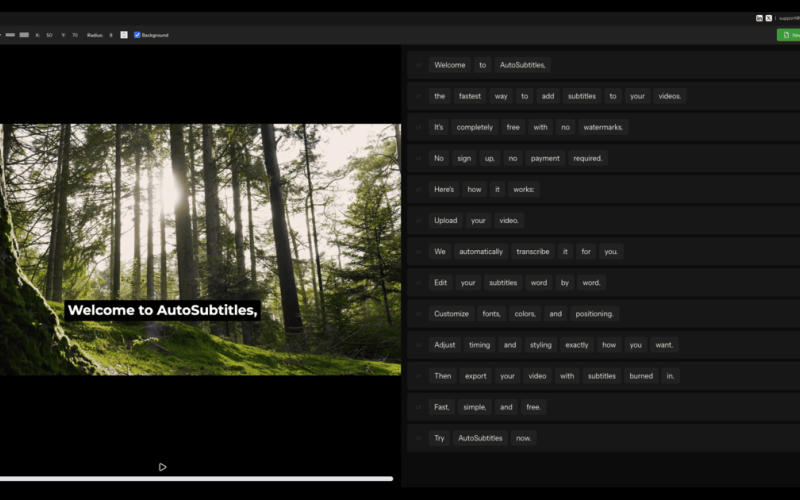Screen dimensions: 800x500
Task: Select the word 'fonts,' in transcript
Action: pyautogui.click(x=491, y=314)
